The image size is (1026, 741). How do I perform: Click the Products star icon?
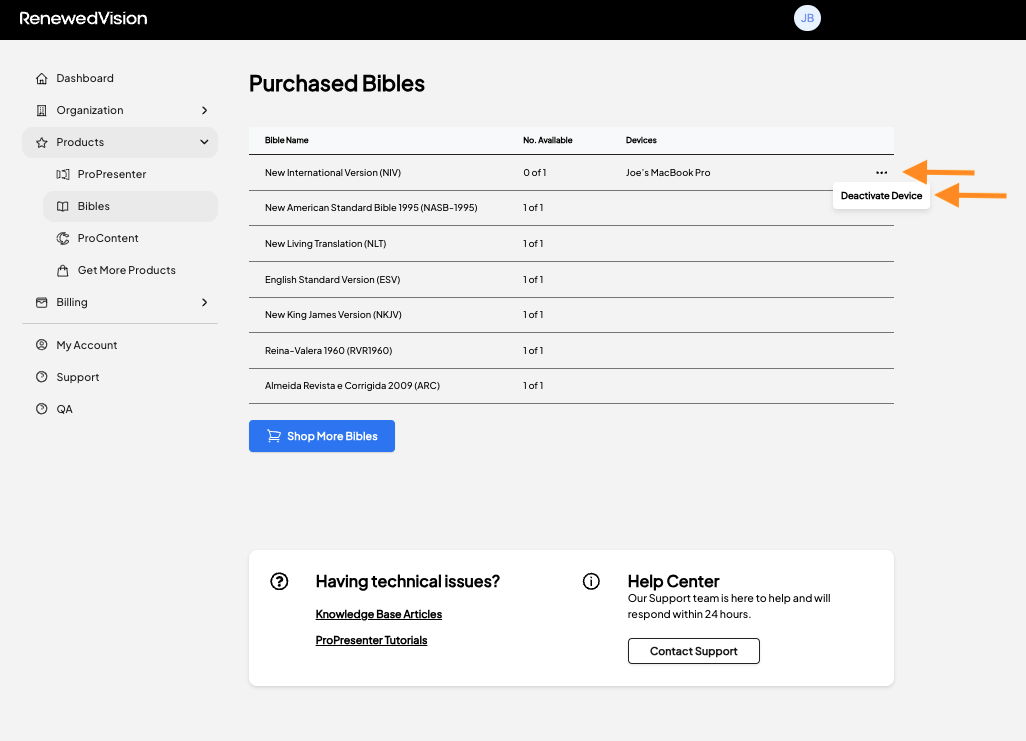point(42,143)
